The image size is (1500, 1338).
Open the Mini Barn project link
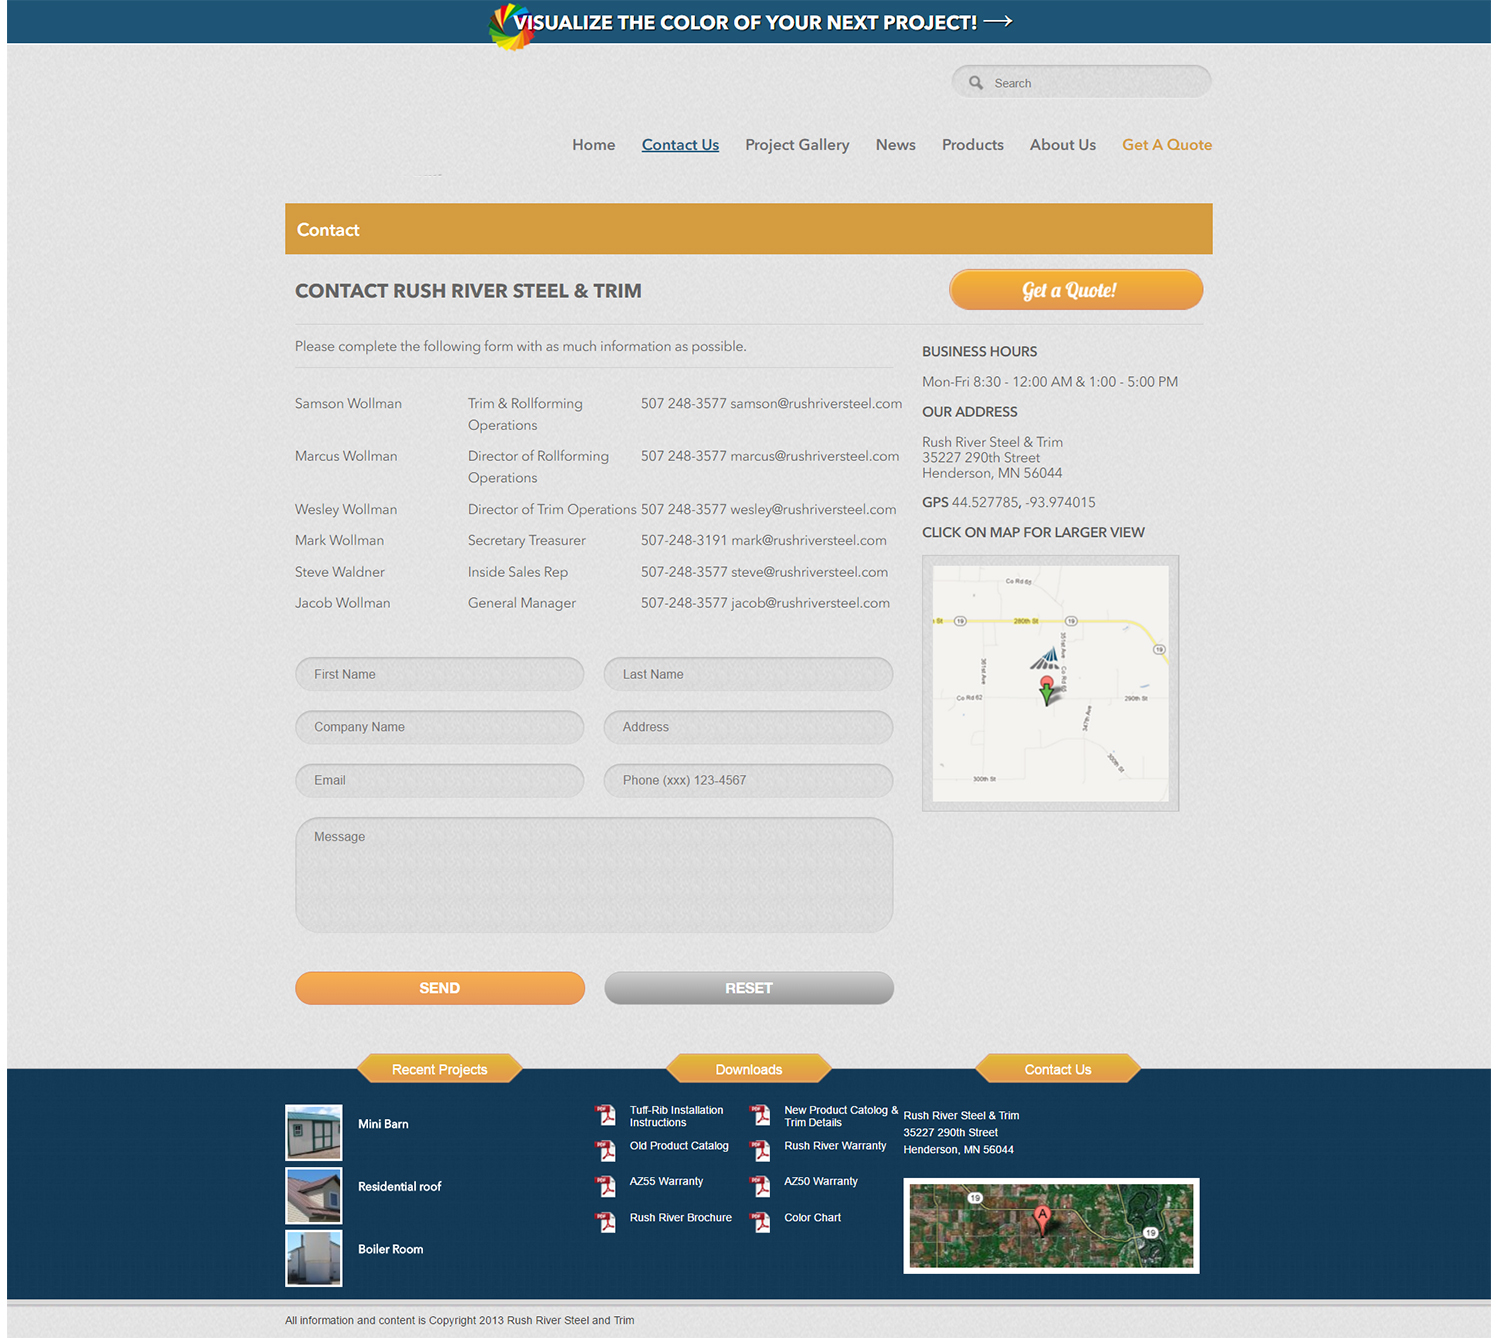383,1124
